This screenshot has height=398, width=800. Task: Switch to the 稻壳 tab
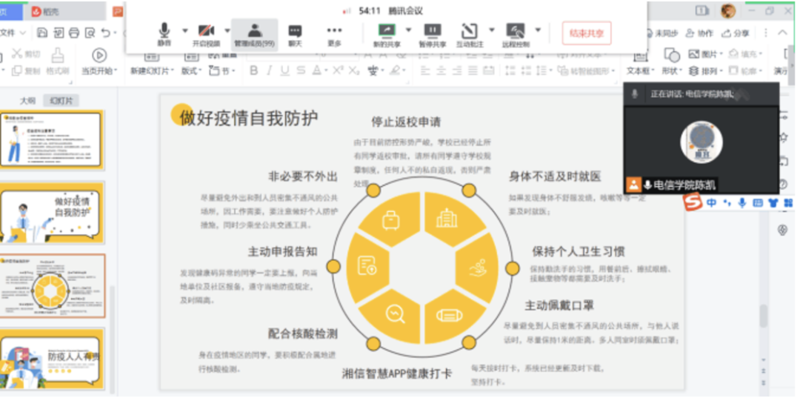(44, 11)
